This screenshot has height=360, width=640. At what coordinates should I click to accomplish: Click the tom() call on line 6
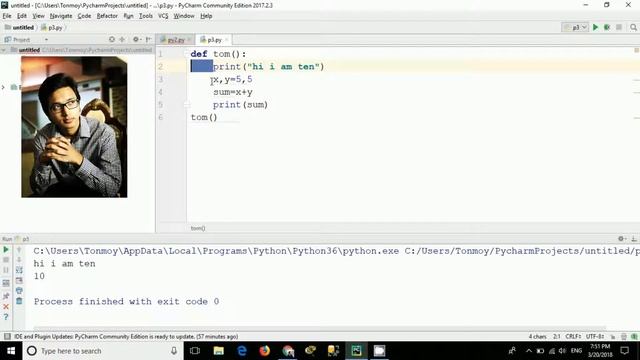(204, 118)
